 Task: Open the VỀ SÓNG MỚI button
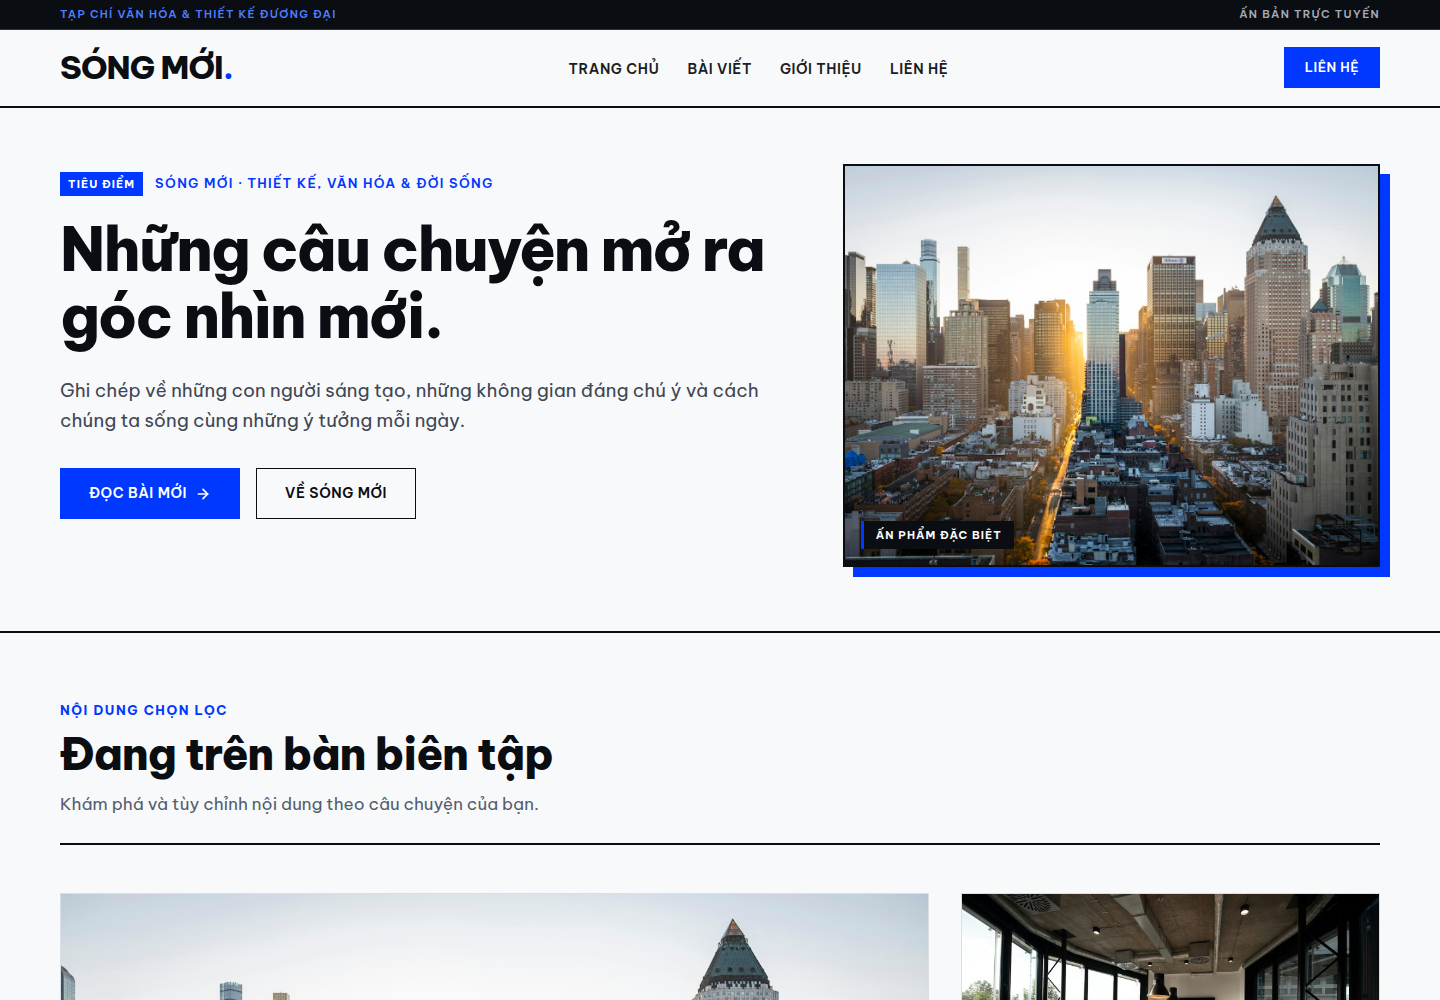pos(335,493)
